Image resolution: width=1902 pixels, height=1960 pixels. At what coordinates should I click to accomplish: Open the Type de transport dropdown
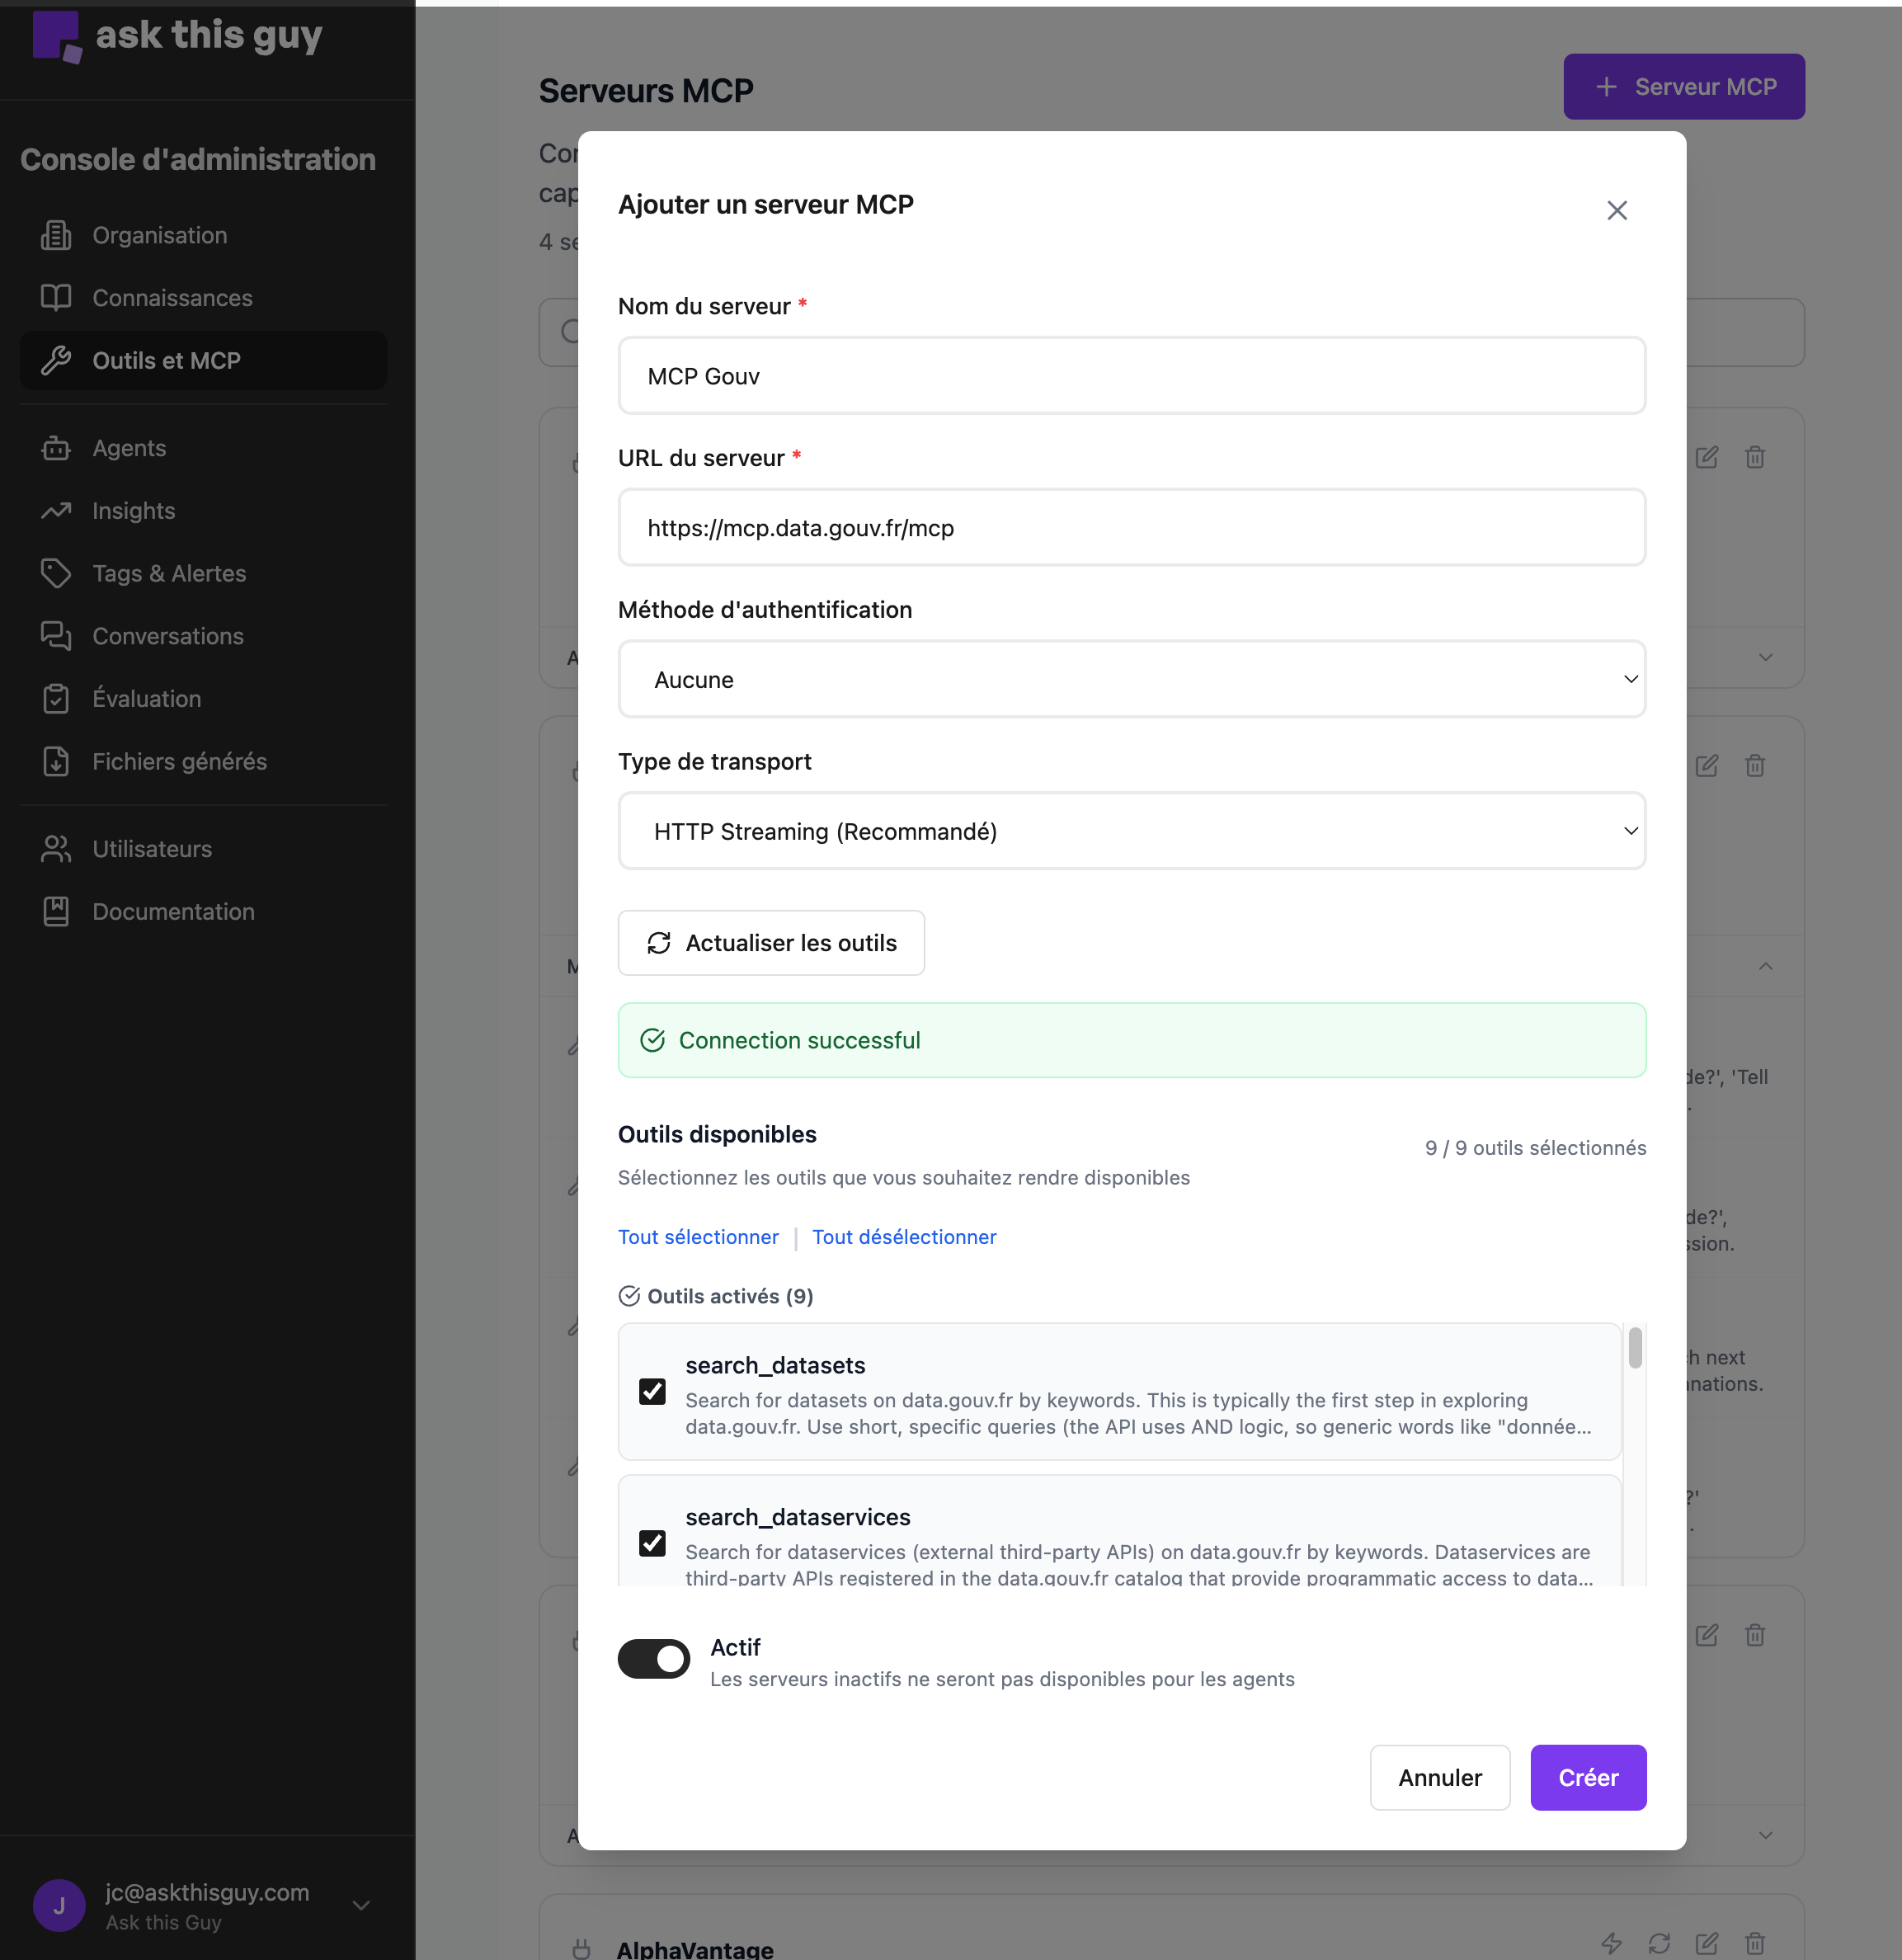[x=1131, y=831]
